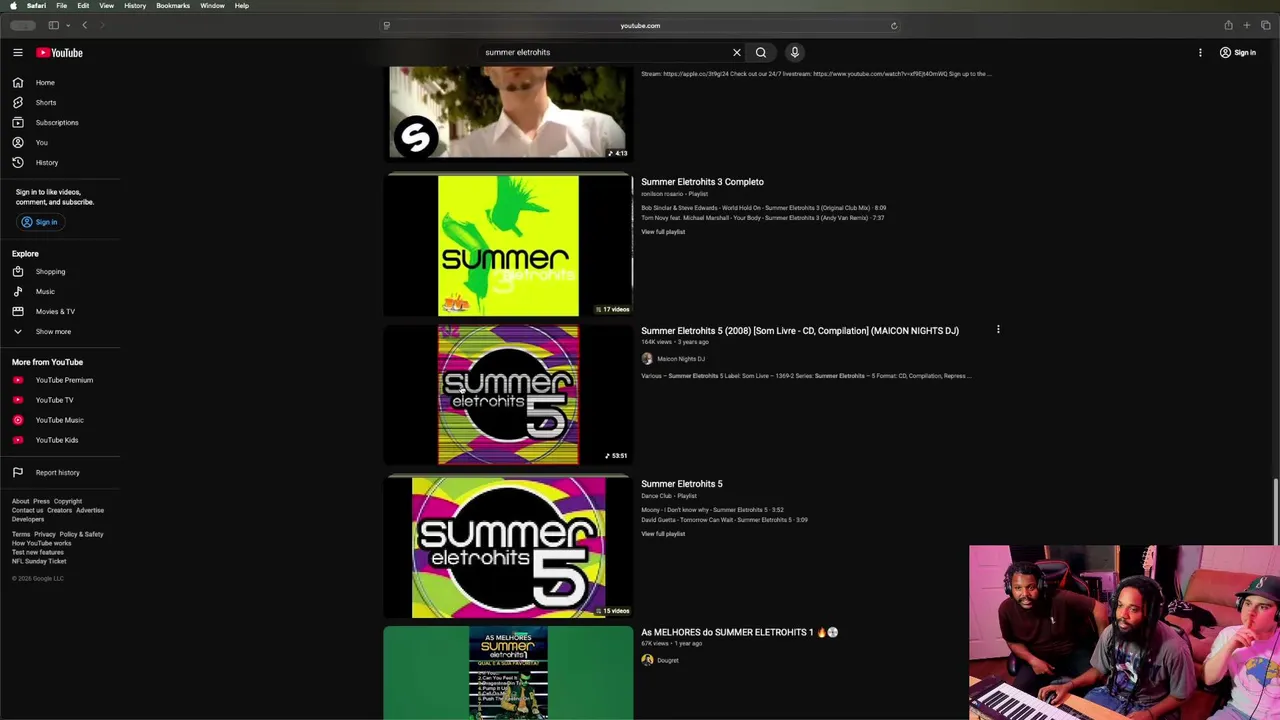View full playlist for Summer Eletrohits 3 Completo

pyautogui.click(x=663, y=232)
